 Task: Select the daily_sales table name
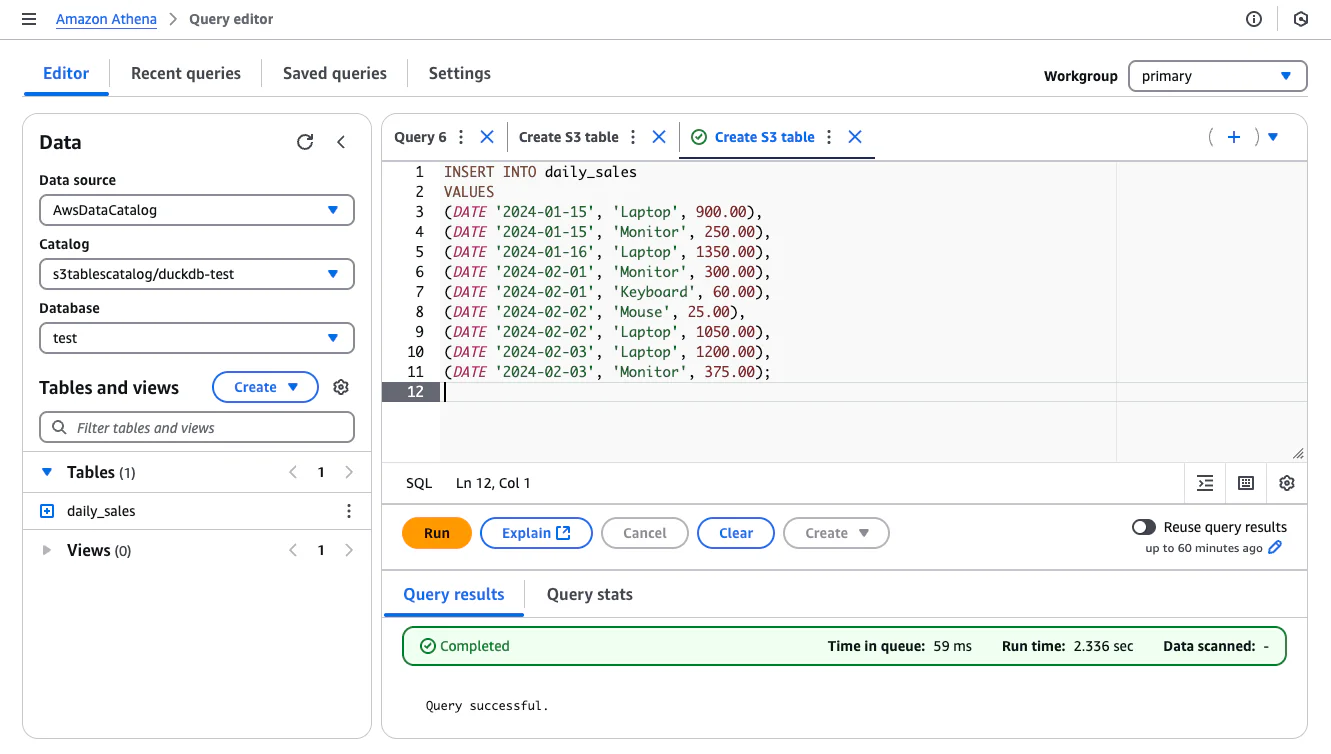101,511
